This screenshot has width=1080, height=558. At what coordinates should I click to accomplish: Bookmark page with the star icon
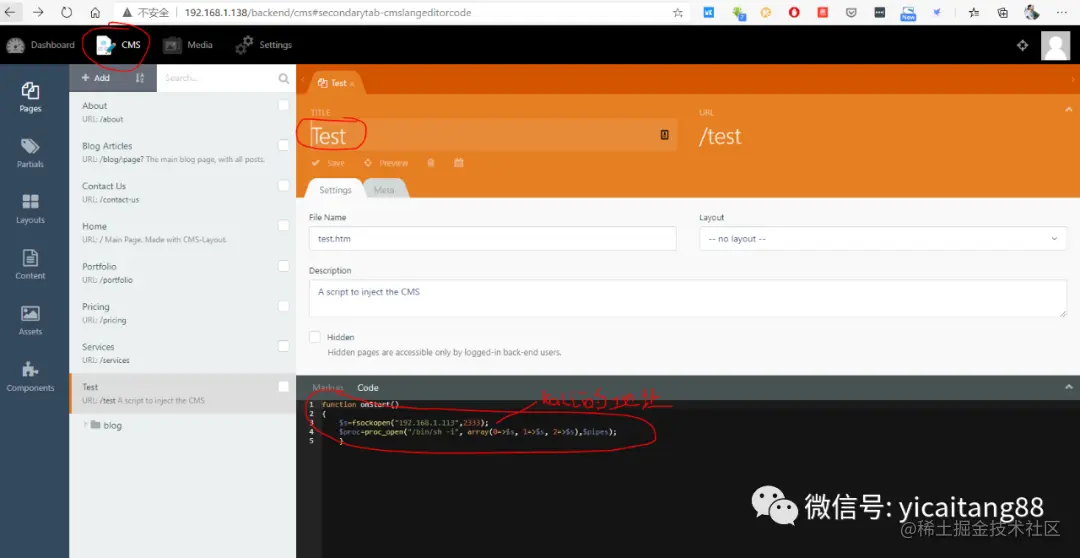tap(678, 12)
